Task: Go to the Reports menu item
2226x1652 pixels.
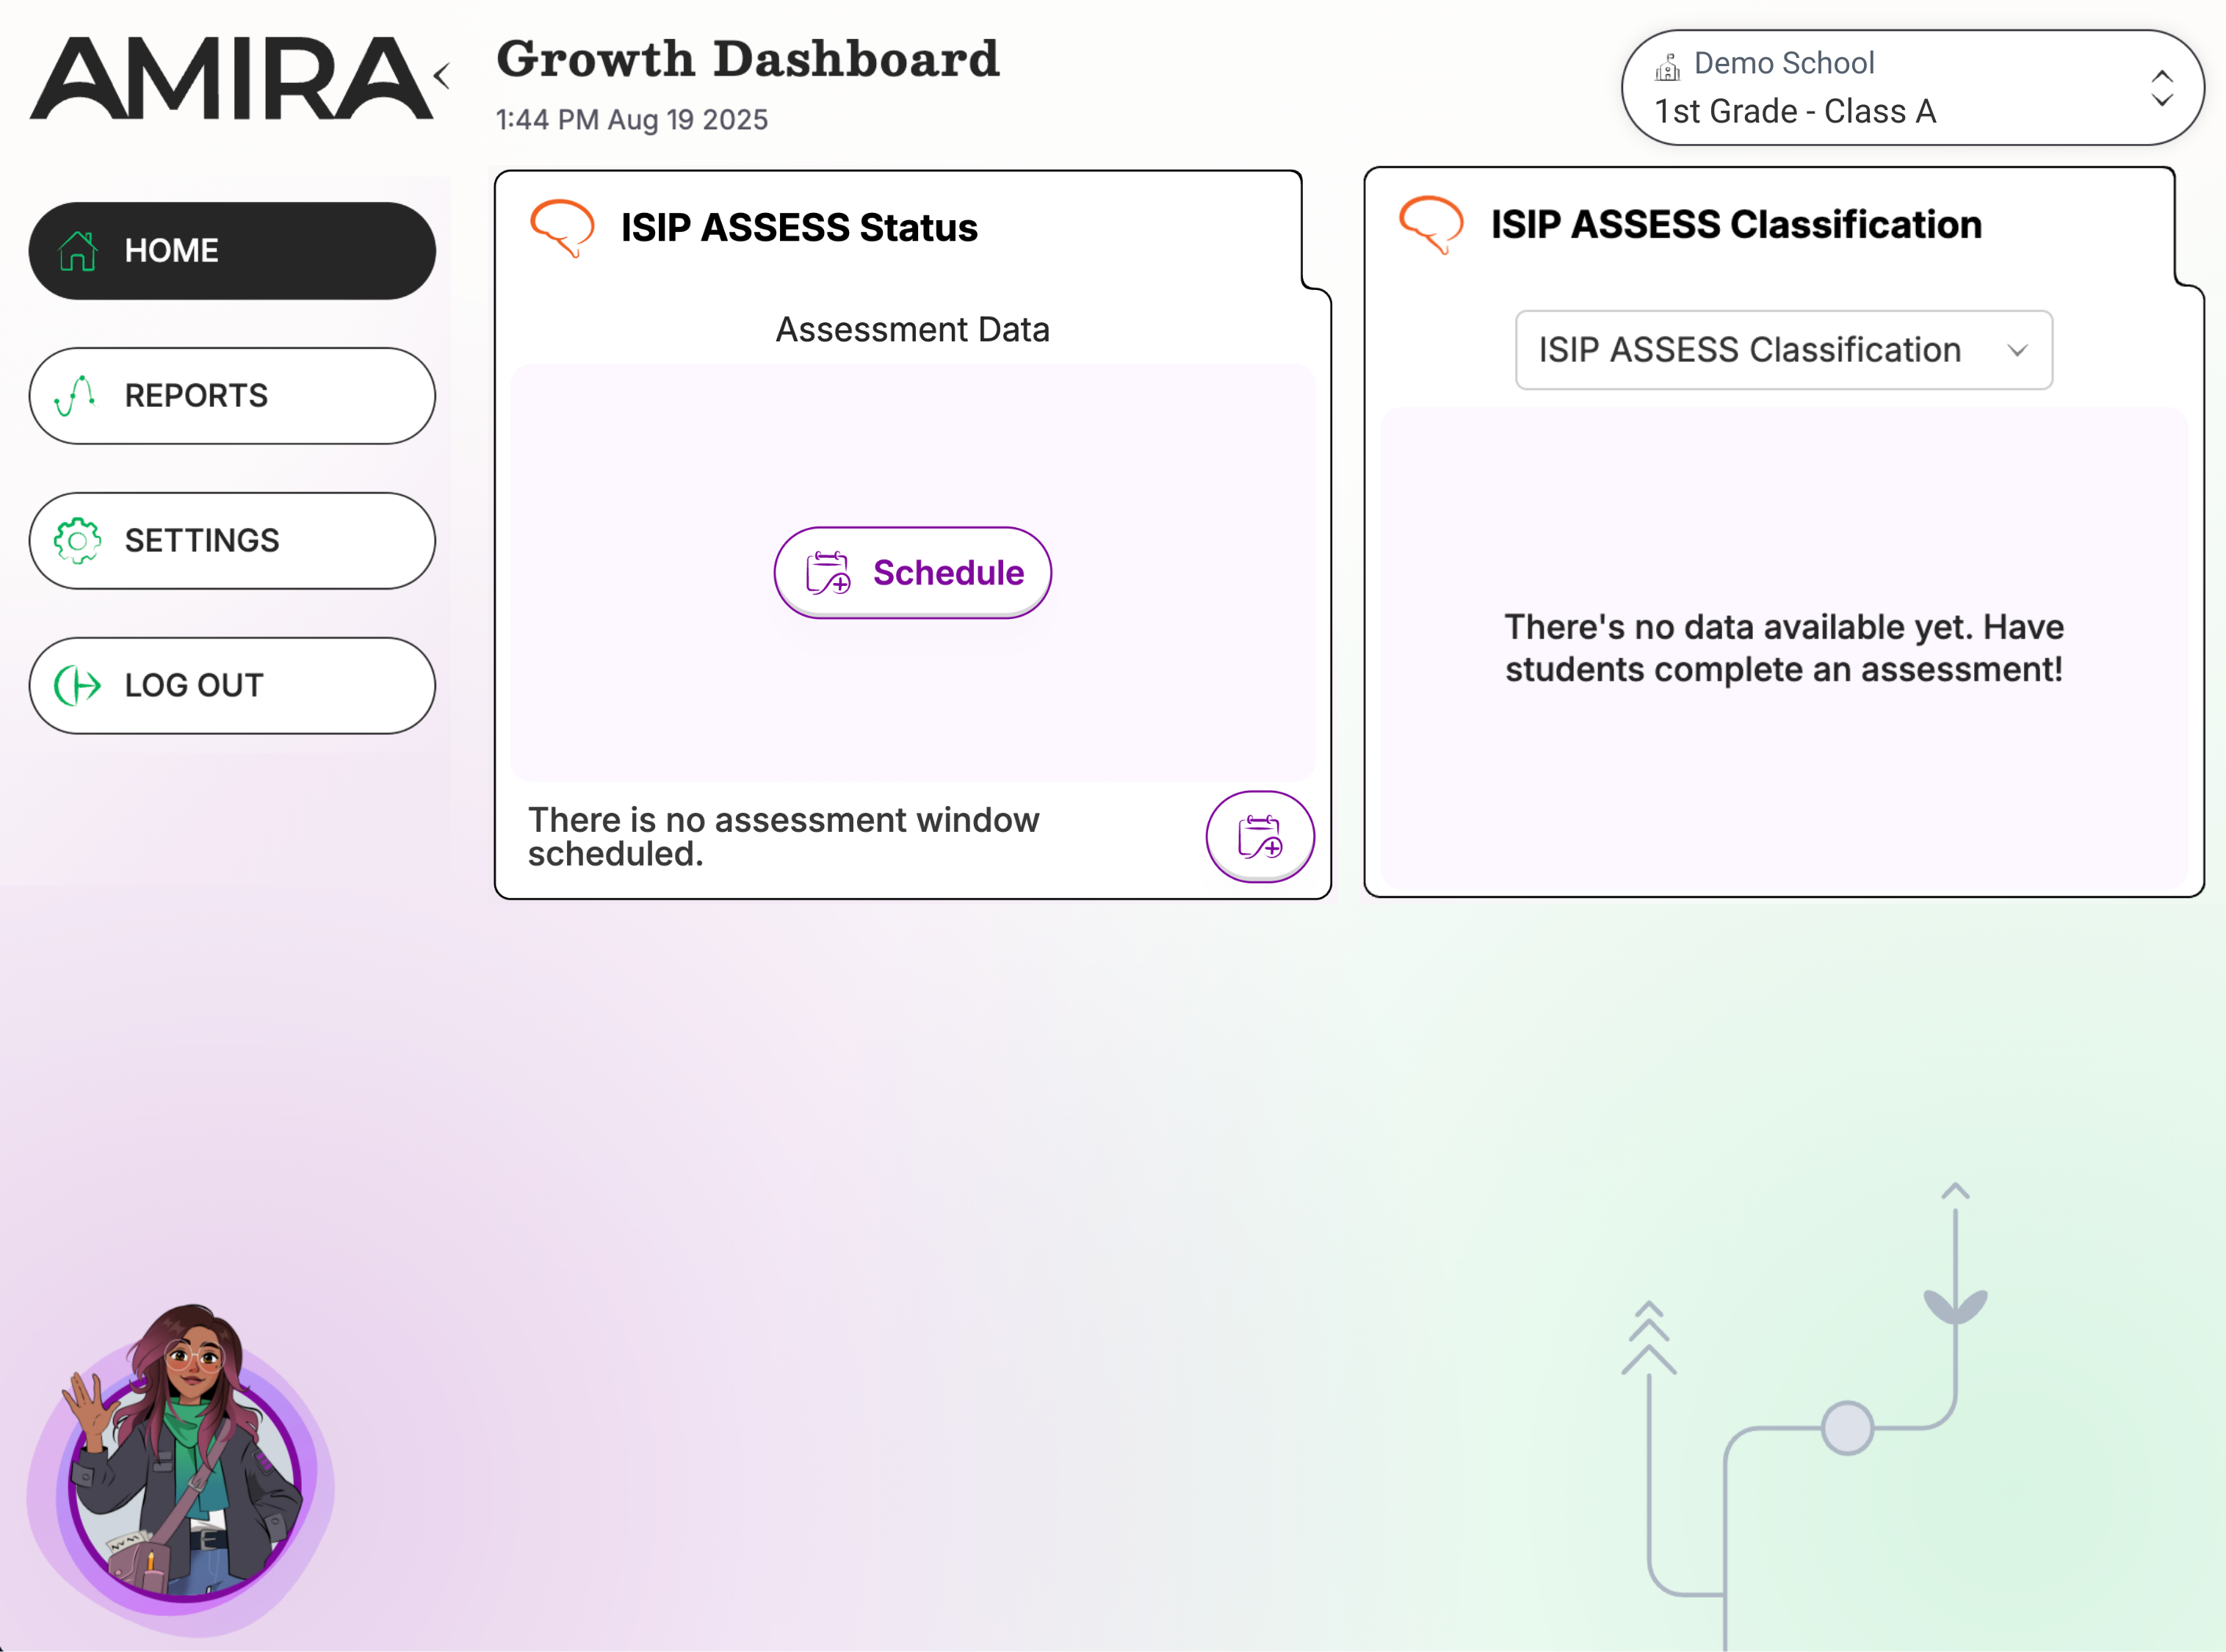Action: [232, 396]
